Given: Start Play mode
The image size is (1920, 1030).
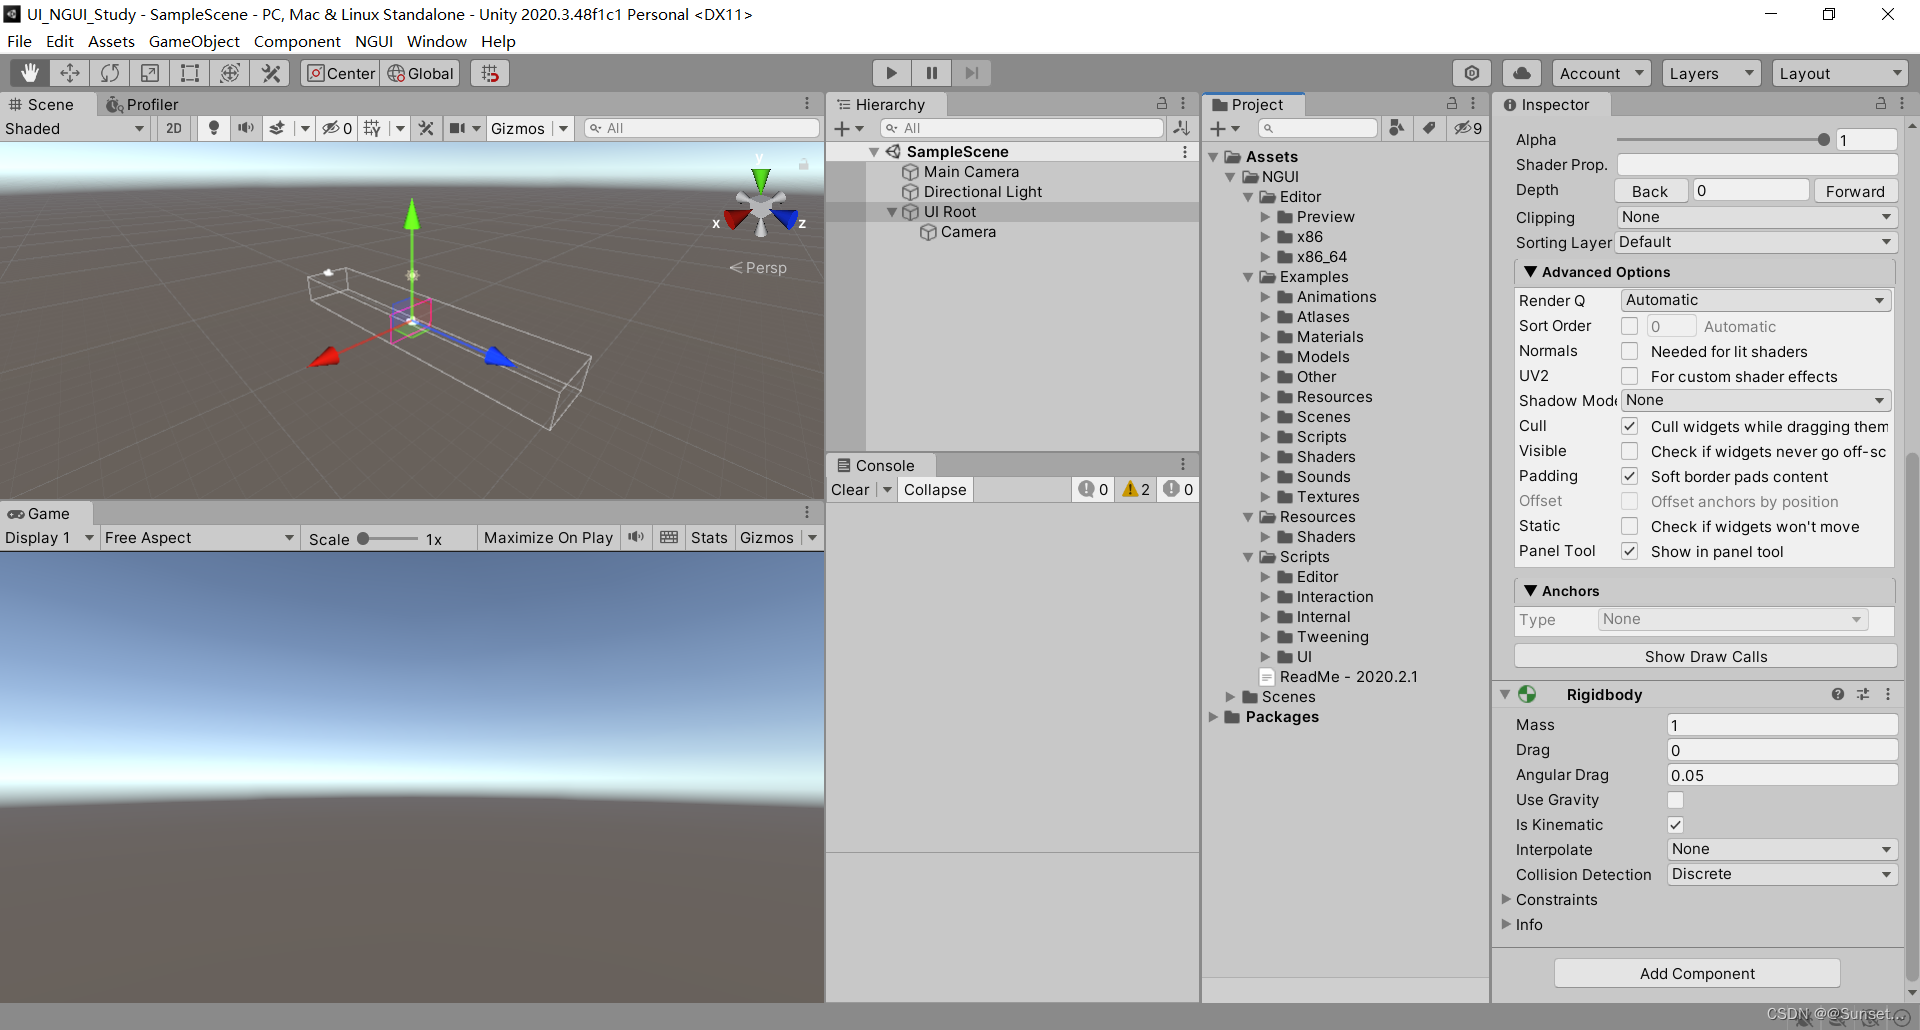Looking at the screenshot, I should (891, 73).
